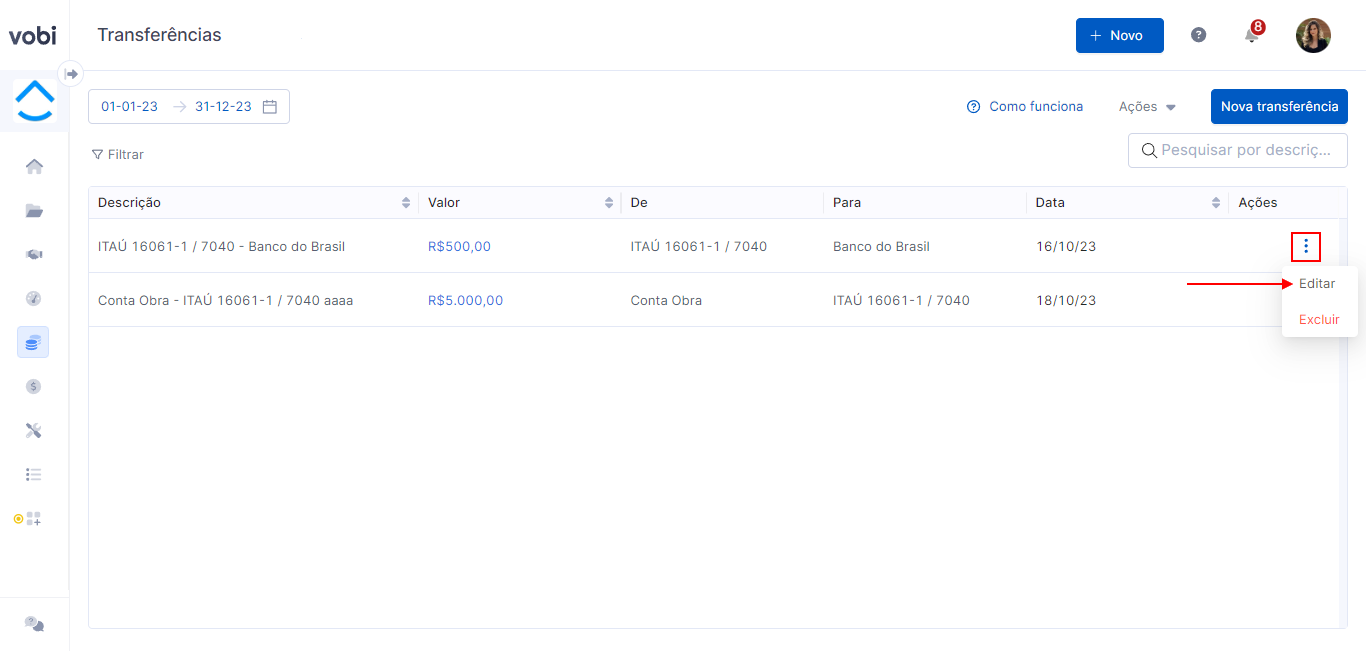Click the R$5.000,00 value link

(x=465, y=300)
